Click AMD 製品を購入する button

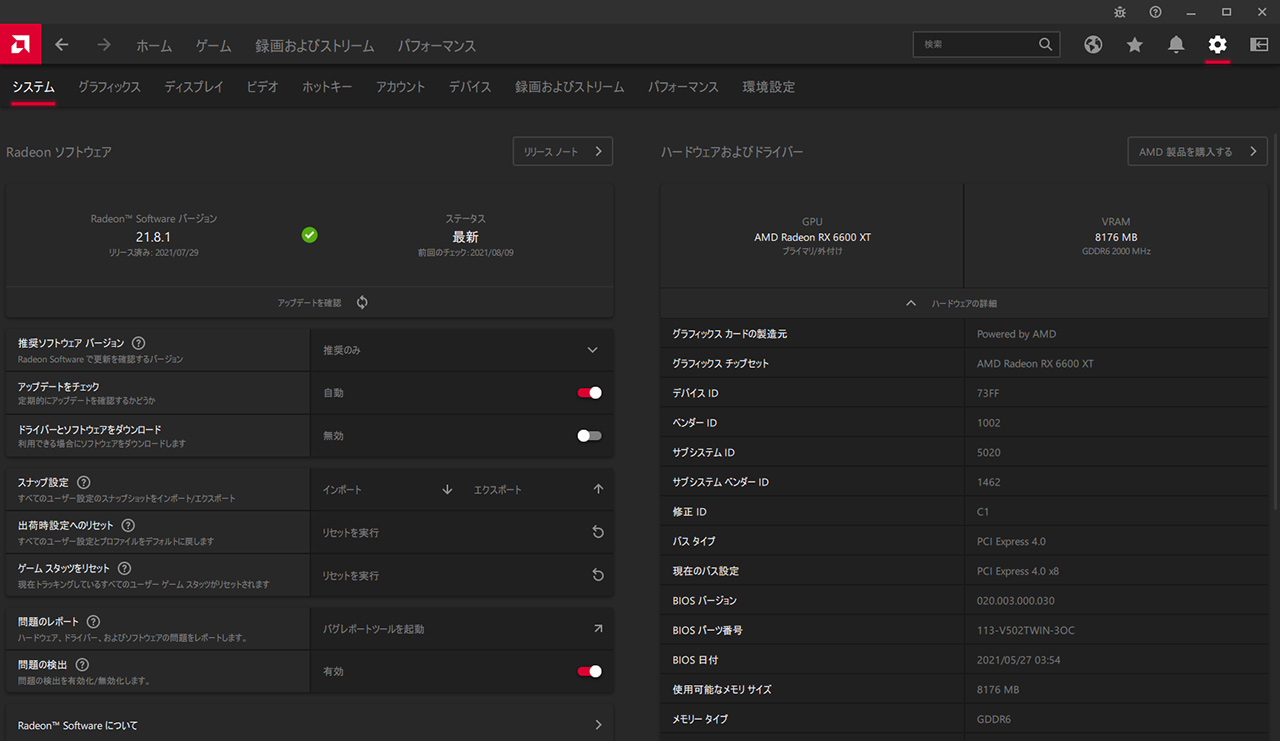tap(1198, 152)
